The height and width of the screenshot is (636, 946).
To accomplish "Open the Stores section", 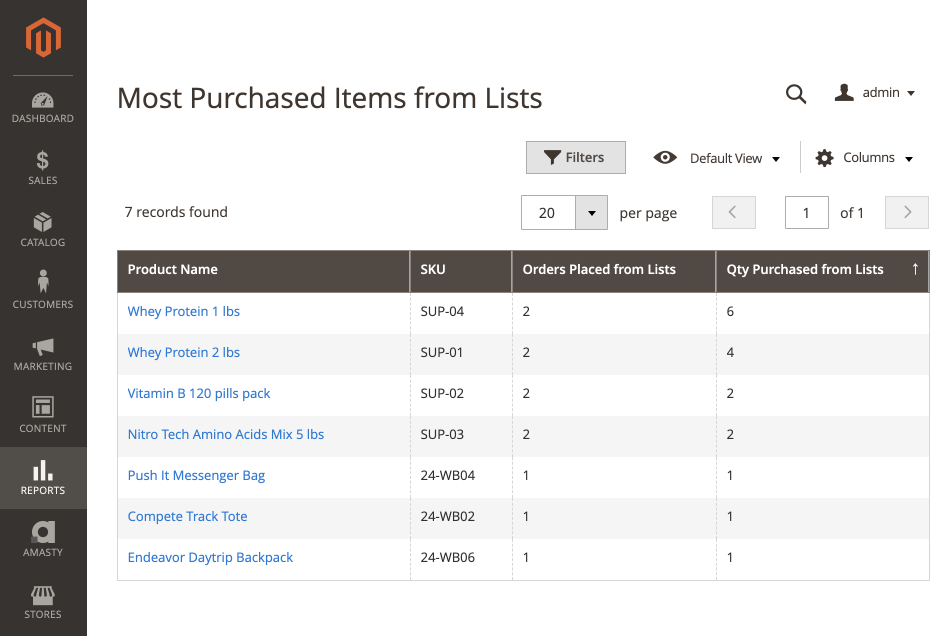I will click(42, 601).
